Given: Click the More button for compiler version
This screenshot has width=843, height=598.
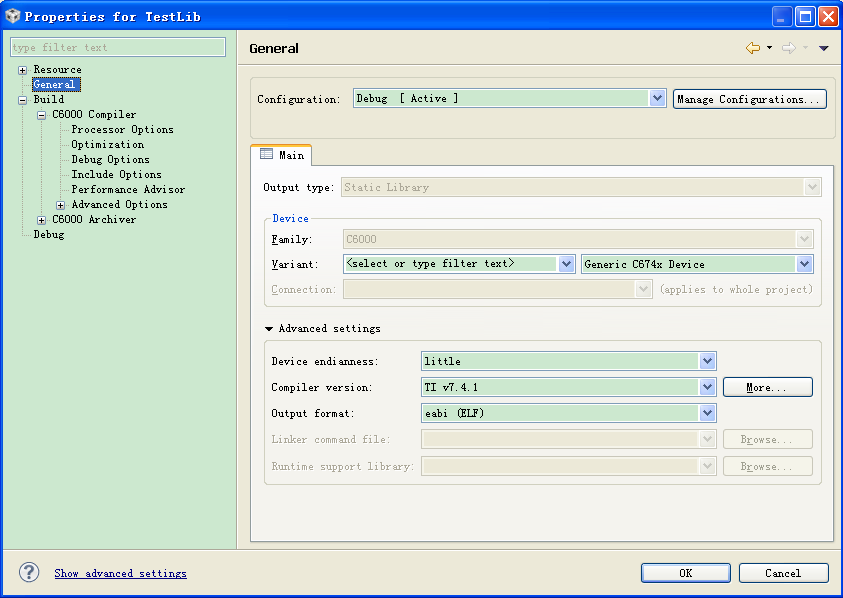Looking at the screenshot, I should click(767, 387).
